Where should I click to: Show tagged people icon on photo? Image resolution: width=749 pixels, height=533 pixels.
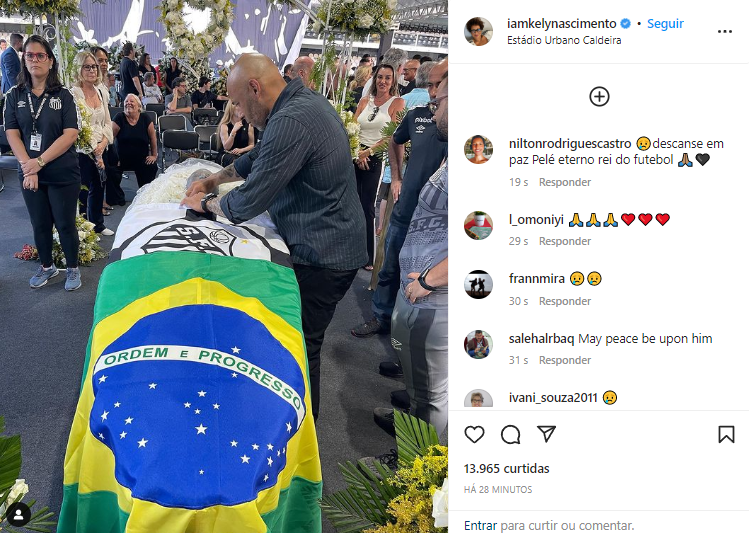[19, 514]
